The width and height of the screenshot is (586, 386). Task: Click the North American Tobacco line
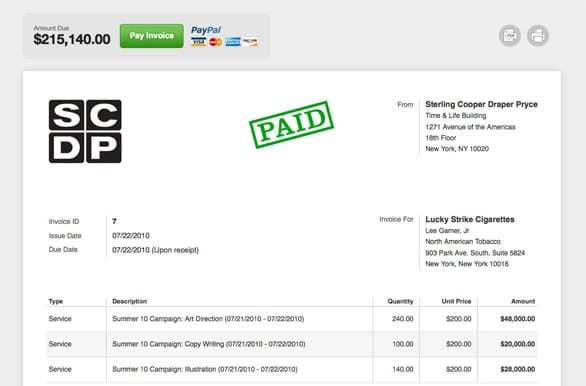click(463, 241)
